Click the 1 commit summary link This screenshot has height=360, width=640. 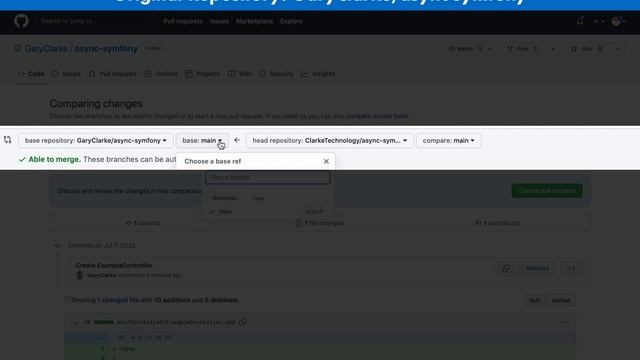click(143, 223)
